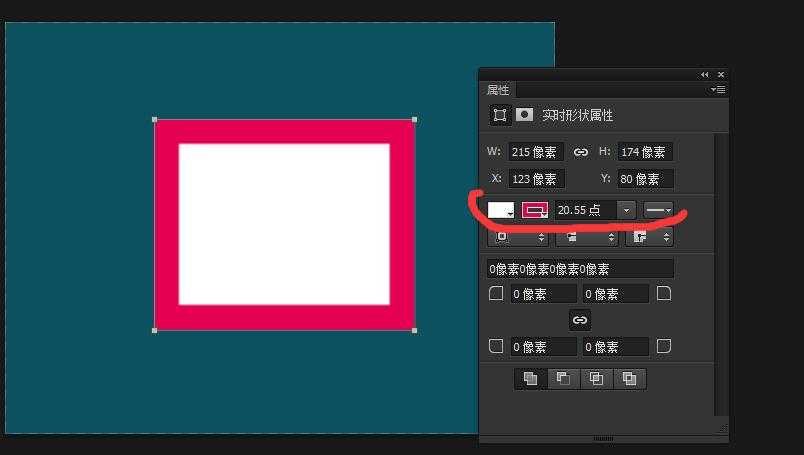Image resolution: width=804 pixels, height=455 pixels.
Task: Select the Exclude Overlapping Shapes pathfinder button
Action: [x=630, y=379]
